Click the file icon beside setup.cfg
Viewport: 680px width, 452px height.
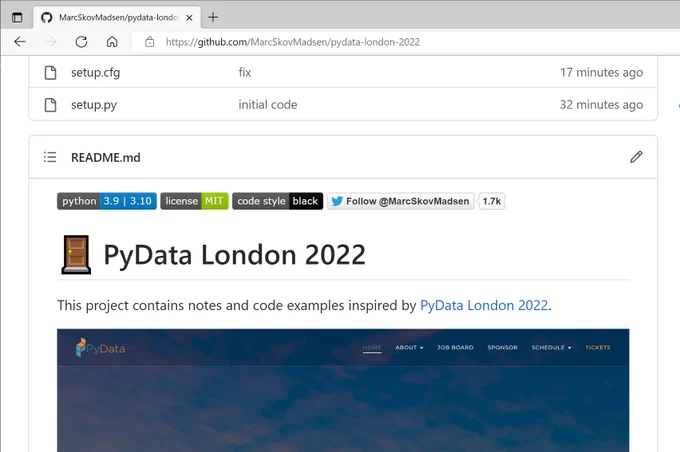click(50, 72)
